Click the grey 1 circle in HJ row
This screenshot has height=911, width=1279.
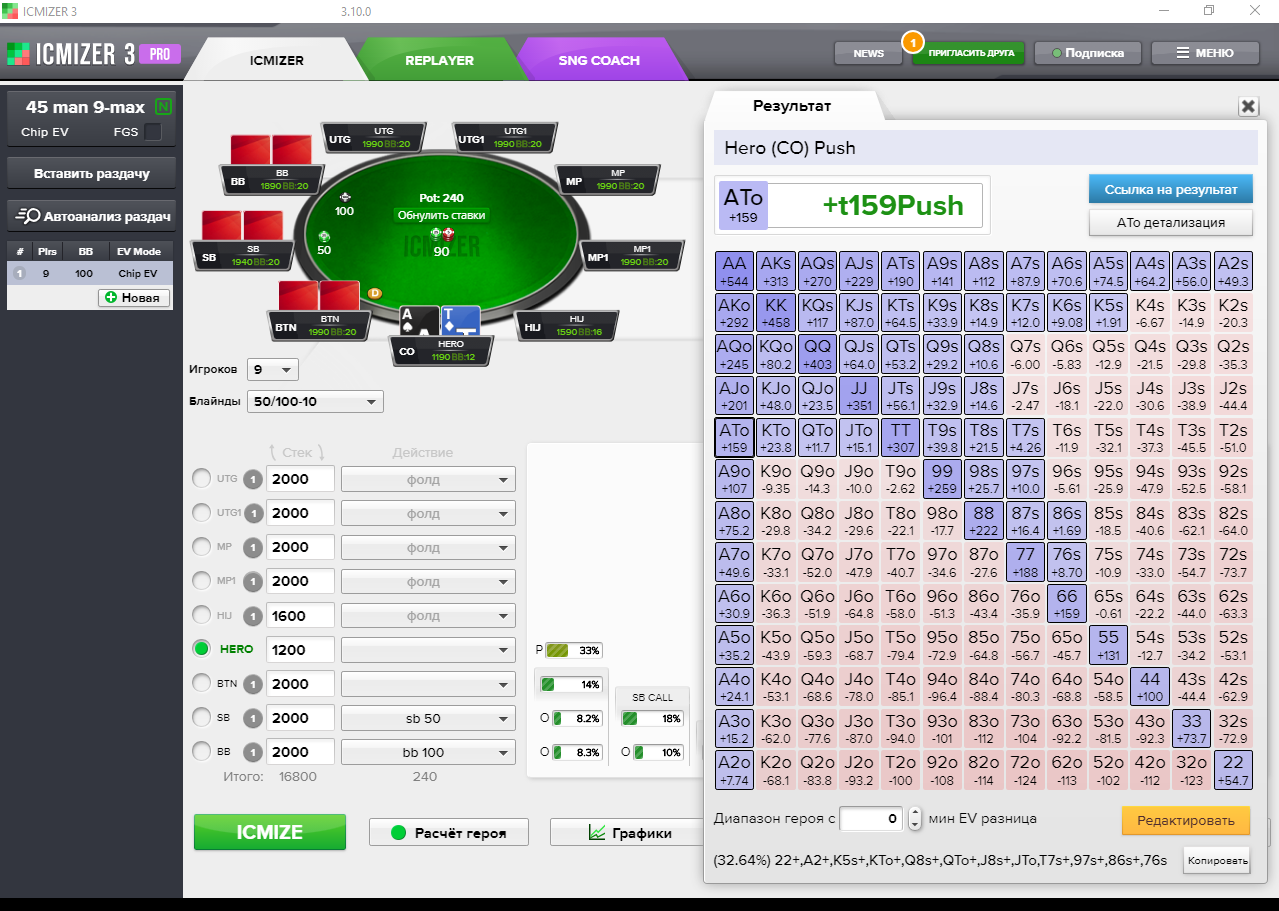pyautogui.click(x=254, y=616)
